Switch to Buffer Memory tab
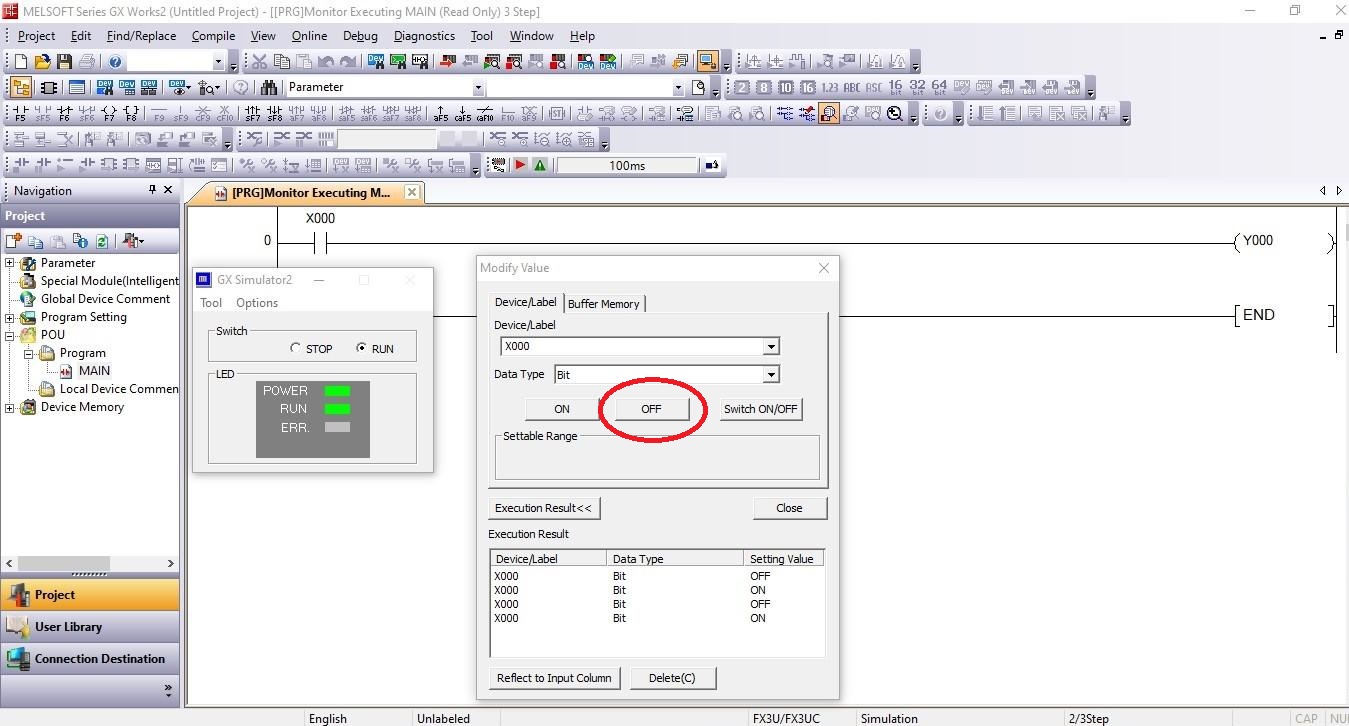Viewport: 1349px width, 726px height. coord(604,304)
